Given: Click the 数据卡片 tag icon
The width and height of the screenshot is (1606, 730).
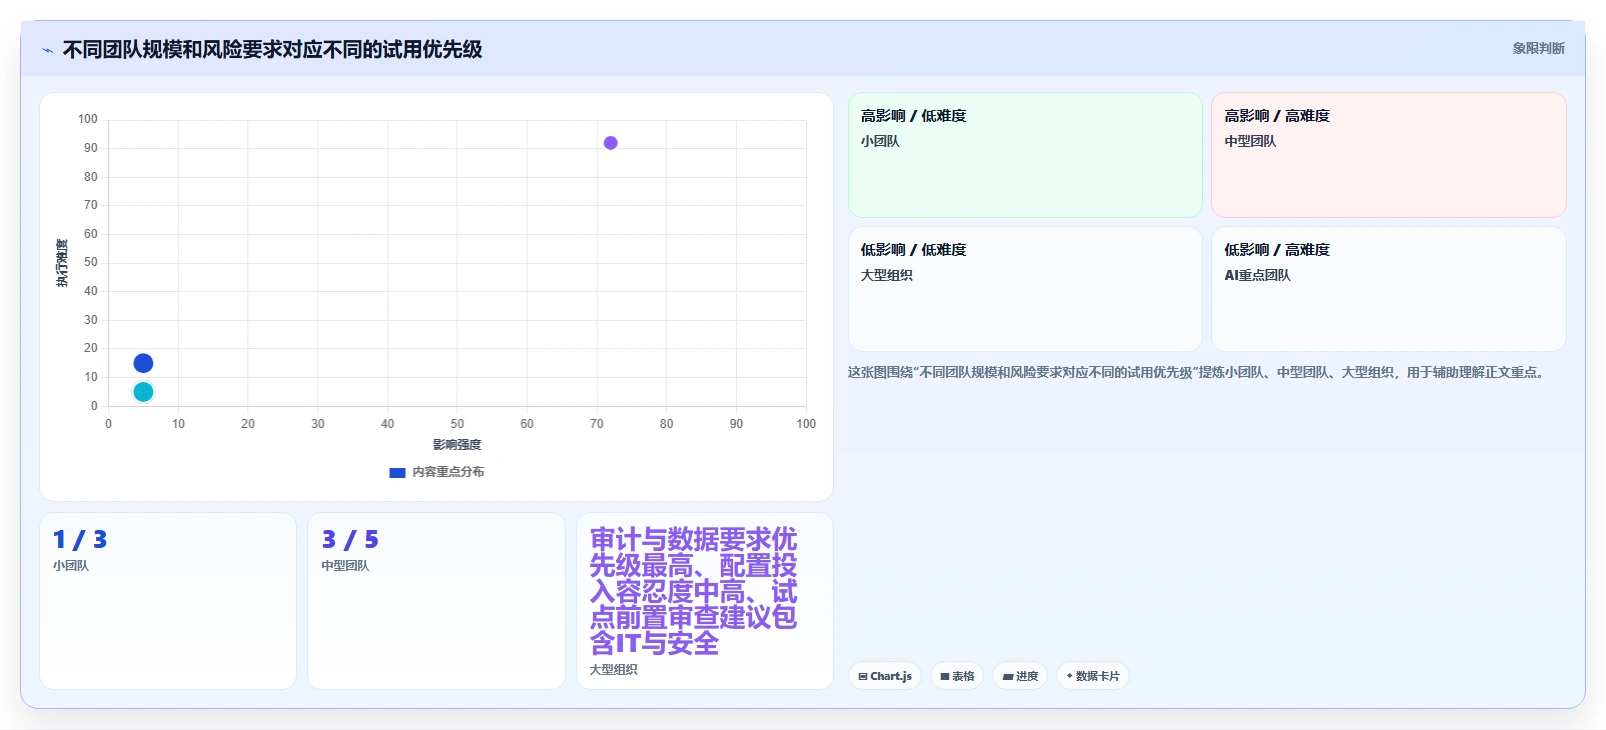Looking at the screenshot, I should (x=1070, y=676).
